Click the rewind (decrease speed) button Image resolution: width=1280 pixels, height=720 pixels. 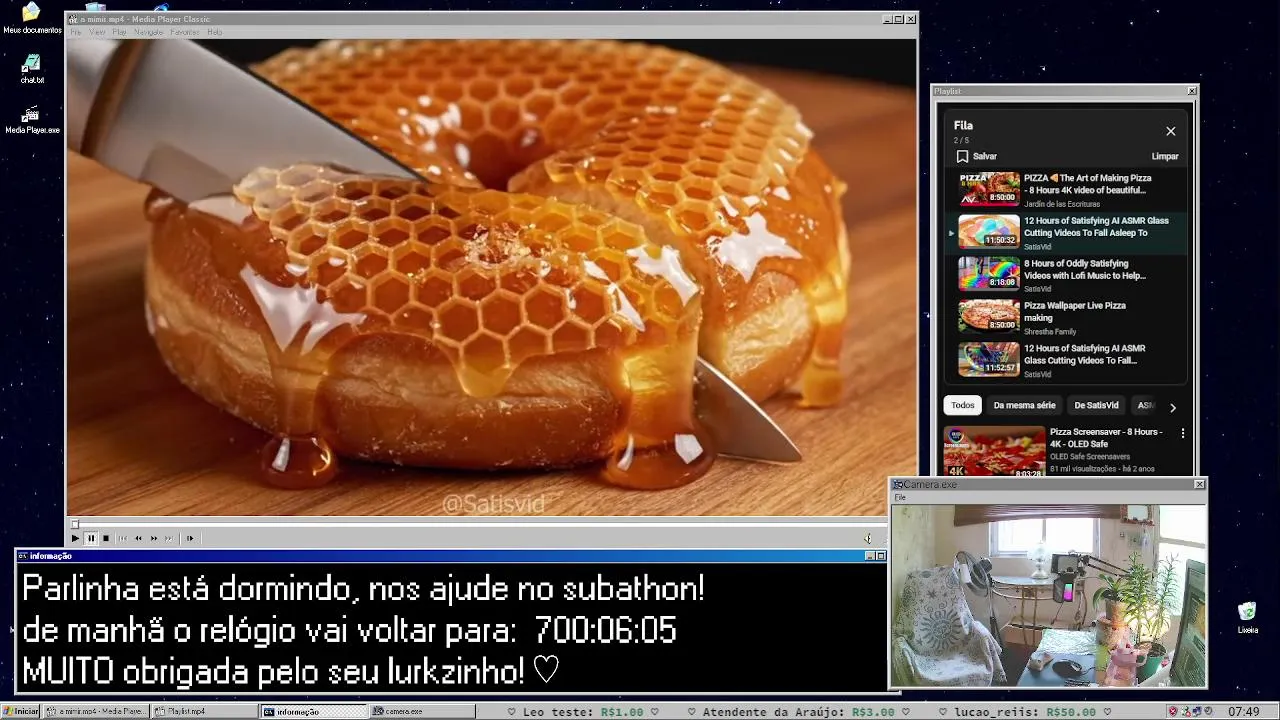(138, 538)
